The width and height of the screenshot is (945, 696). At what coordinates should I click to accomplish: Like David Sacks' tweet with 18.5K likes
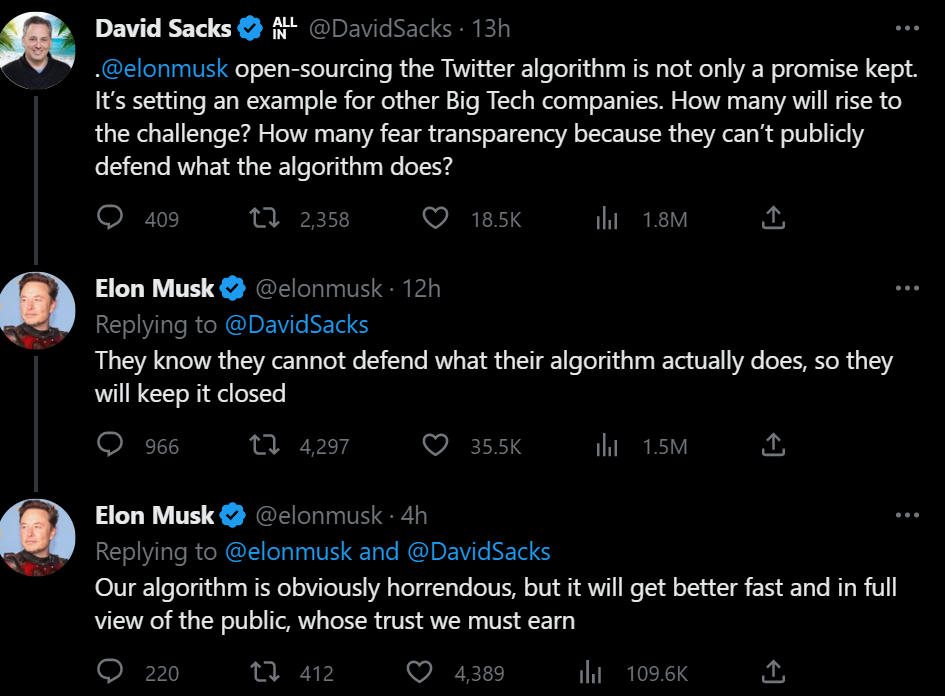pos(435,218)
